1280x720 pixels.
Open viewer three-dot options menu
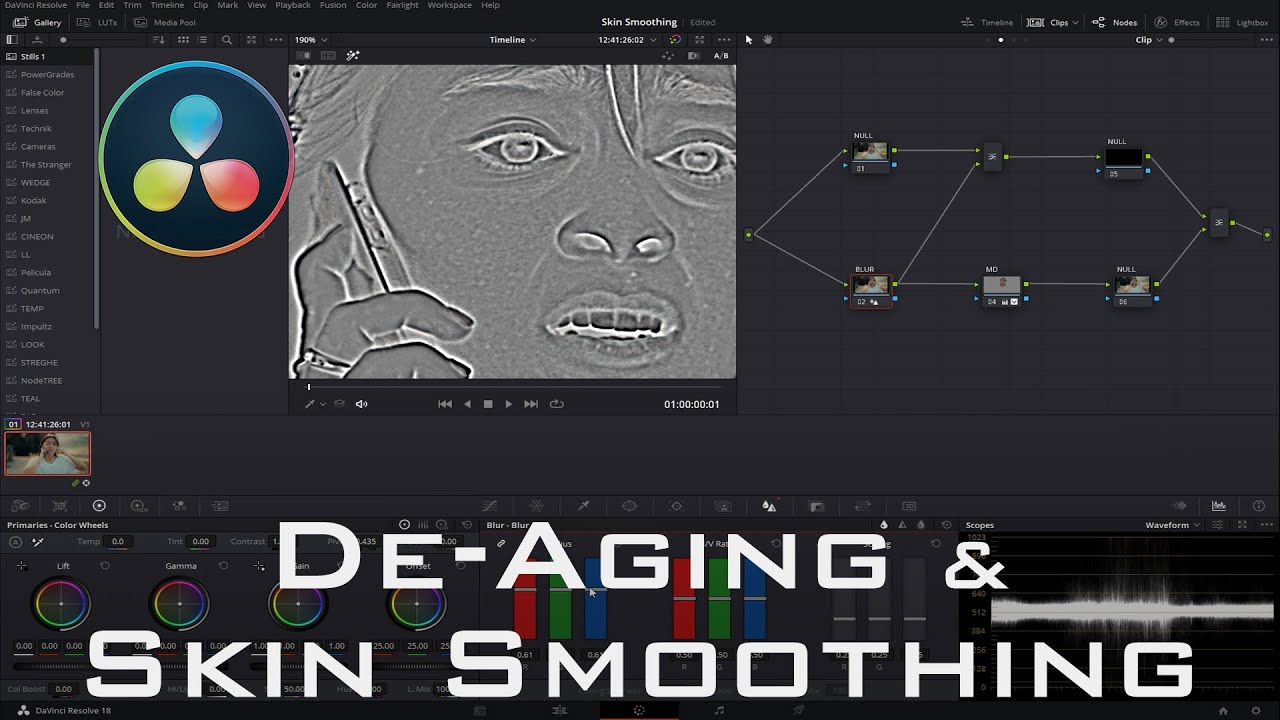722,40
